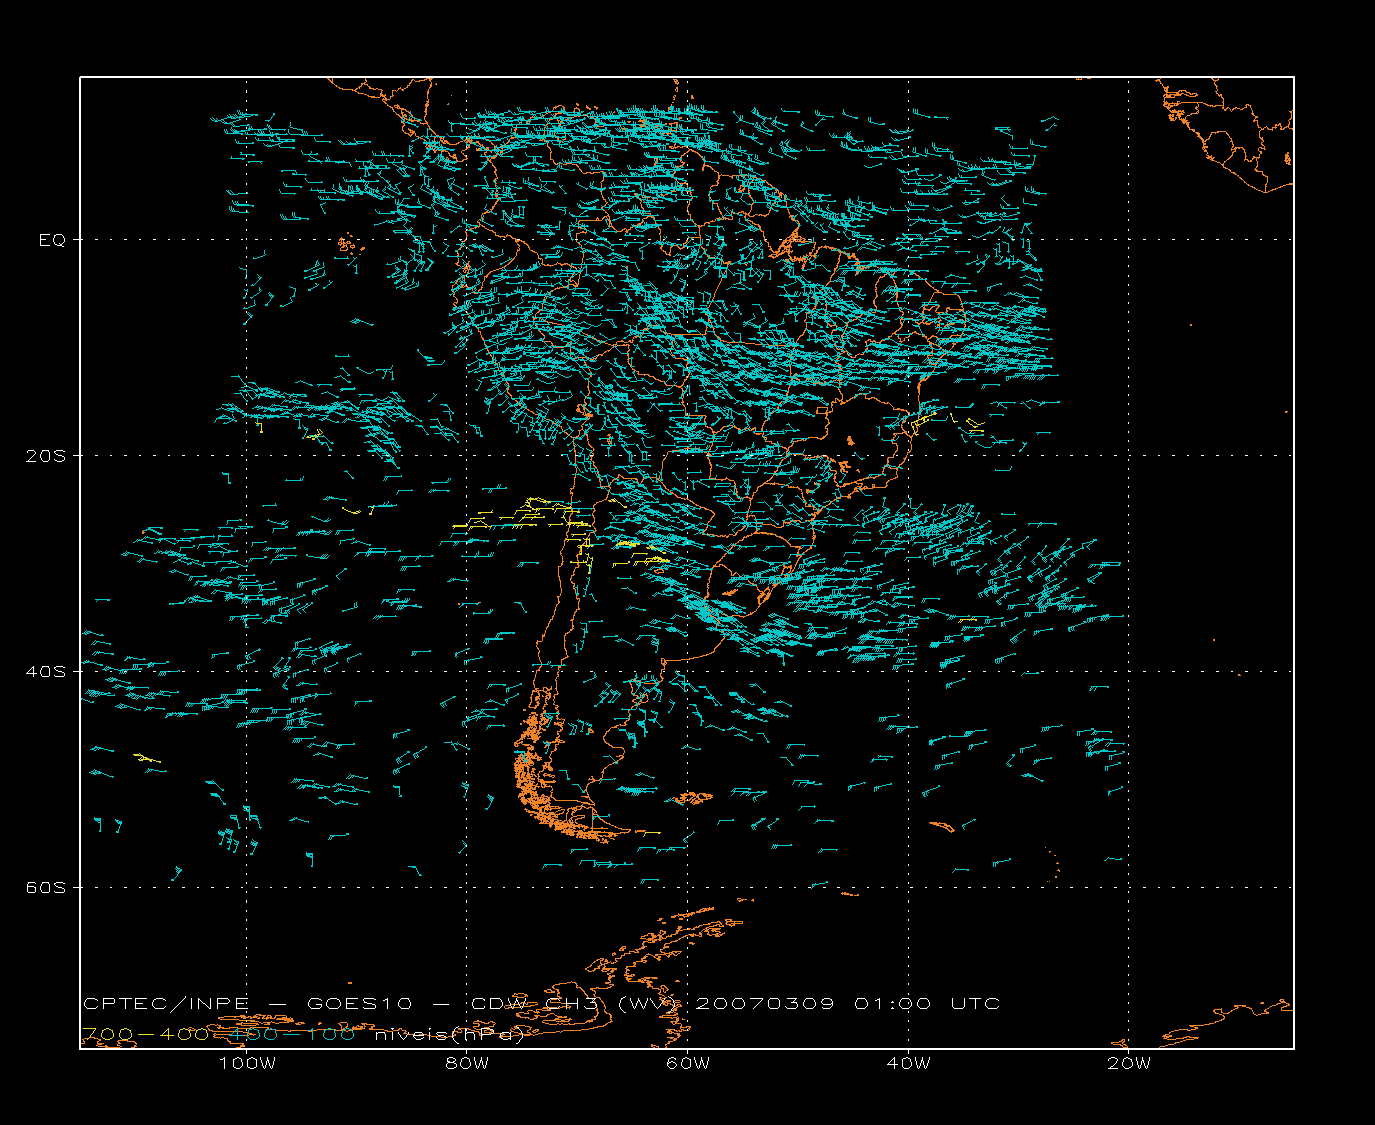The image size is (1375, 1125).
Task: Click the yellow 700-400 level legend
Action: click(x=146, y=1034)
